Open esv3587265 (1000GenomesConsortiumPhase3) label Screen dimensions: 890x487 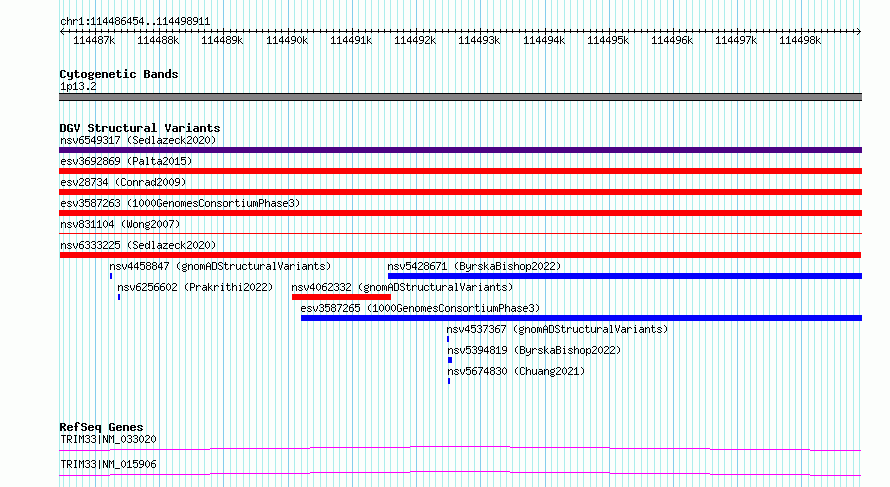420,308
